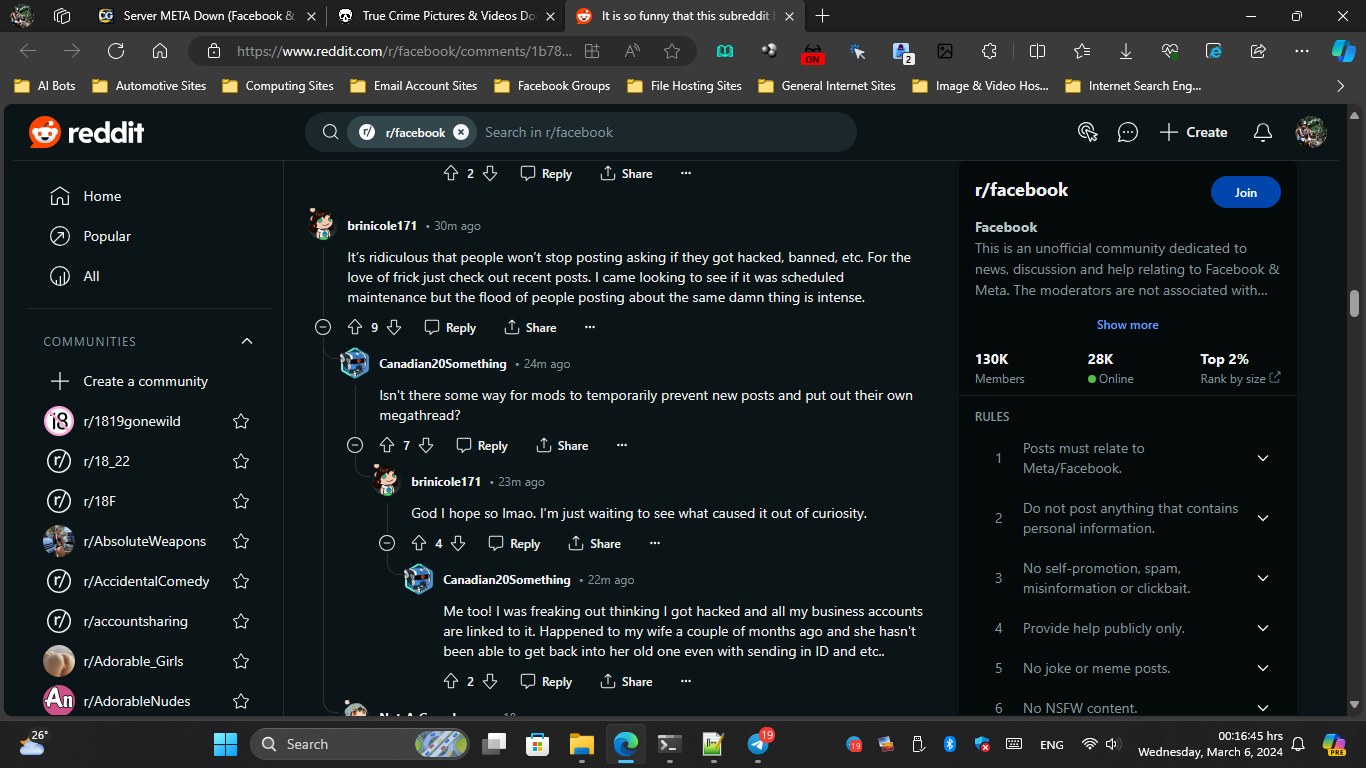Collapse the COMMUNITIES section chevron

click(247, 341)
